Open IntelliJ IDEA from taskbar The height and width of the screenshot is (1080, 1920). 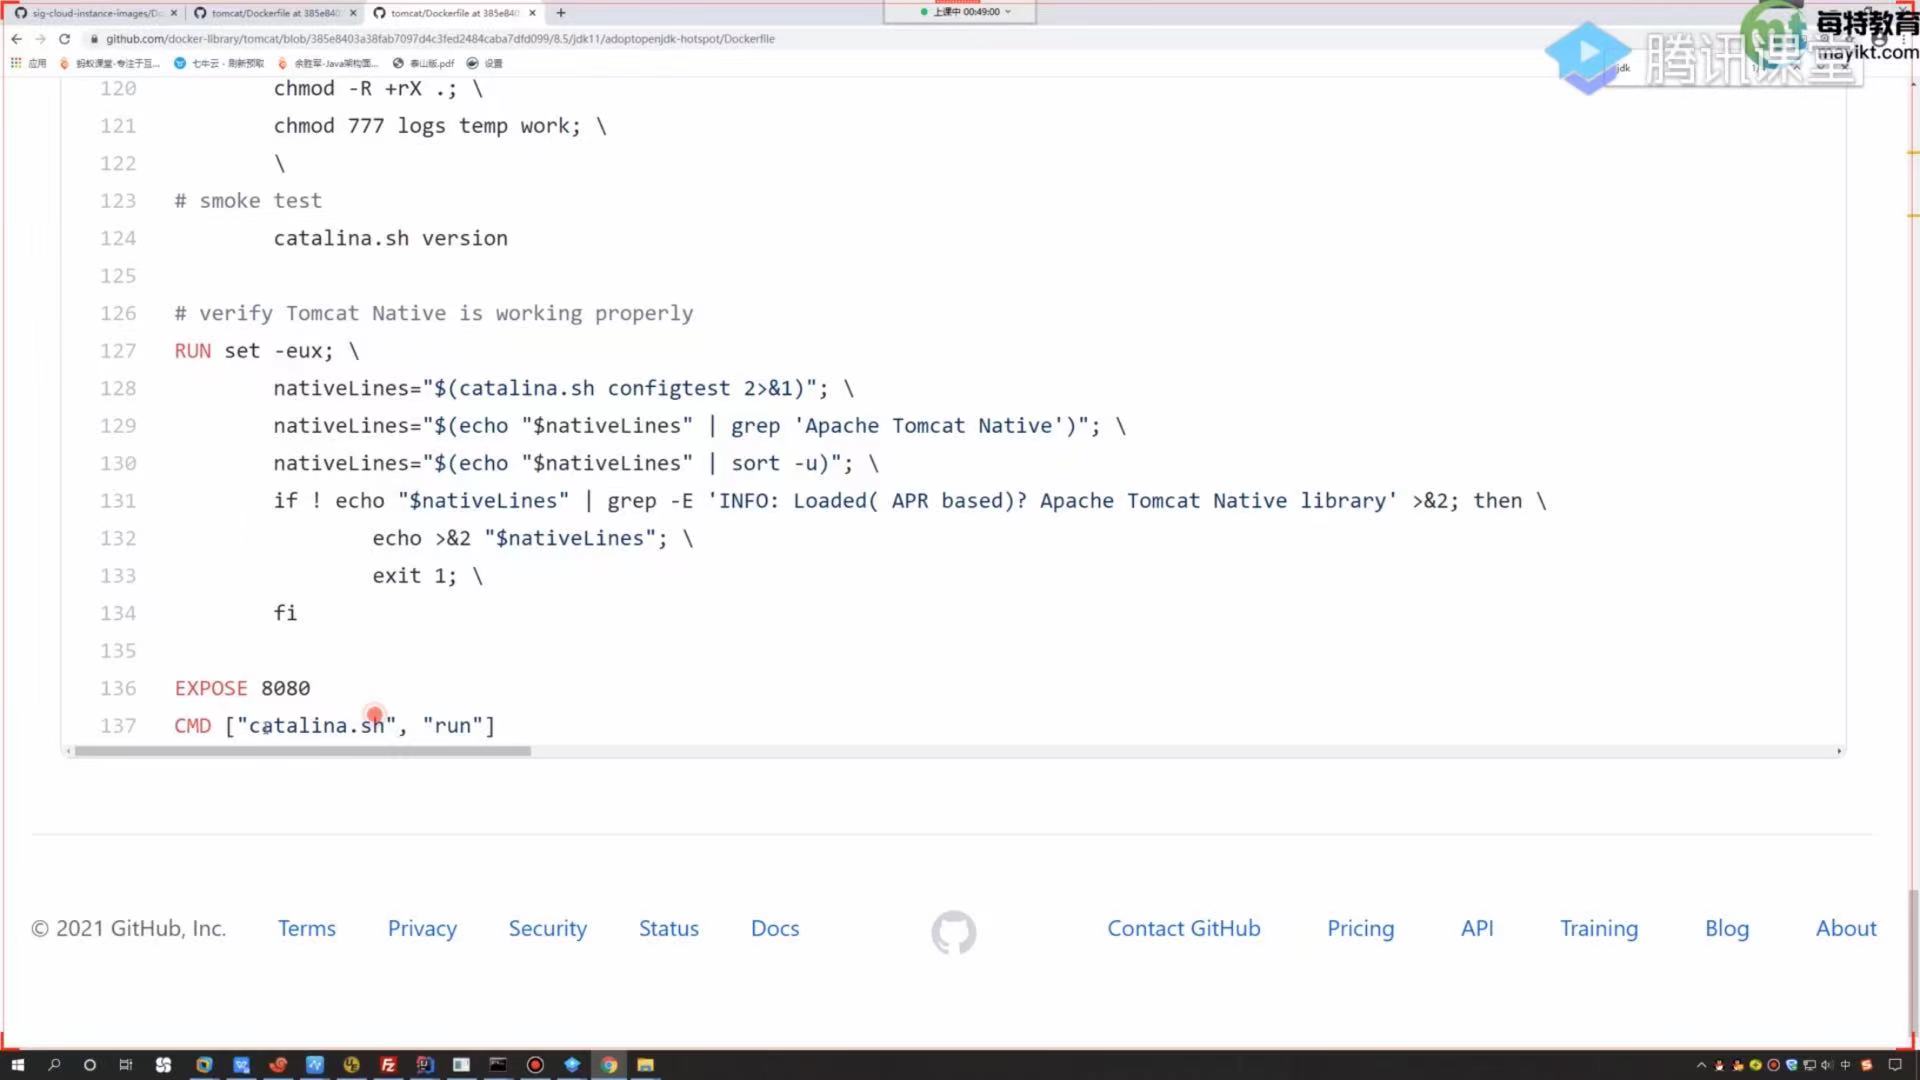(425, 1065)
